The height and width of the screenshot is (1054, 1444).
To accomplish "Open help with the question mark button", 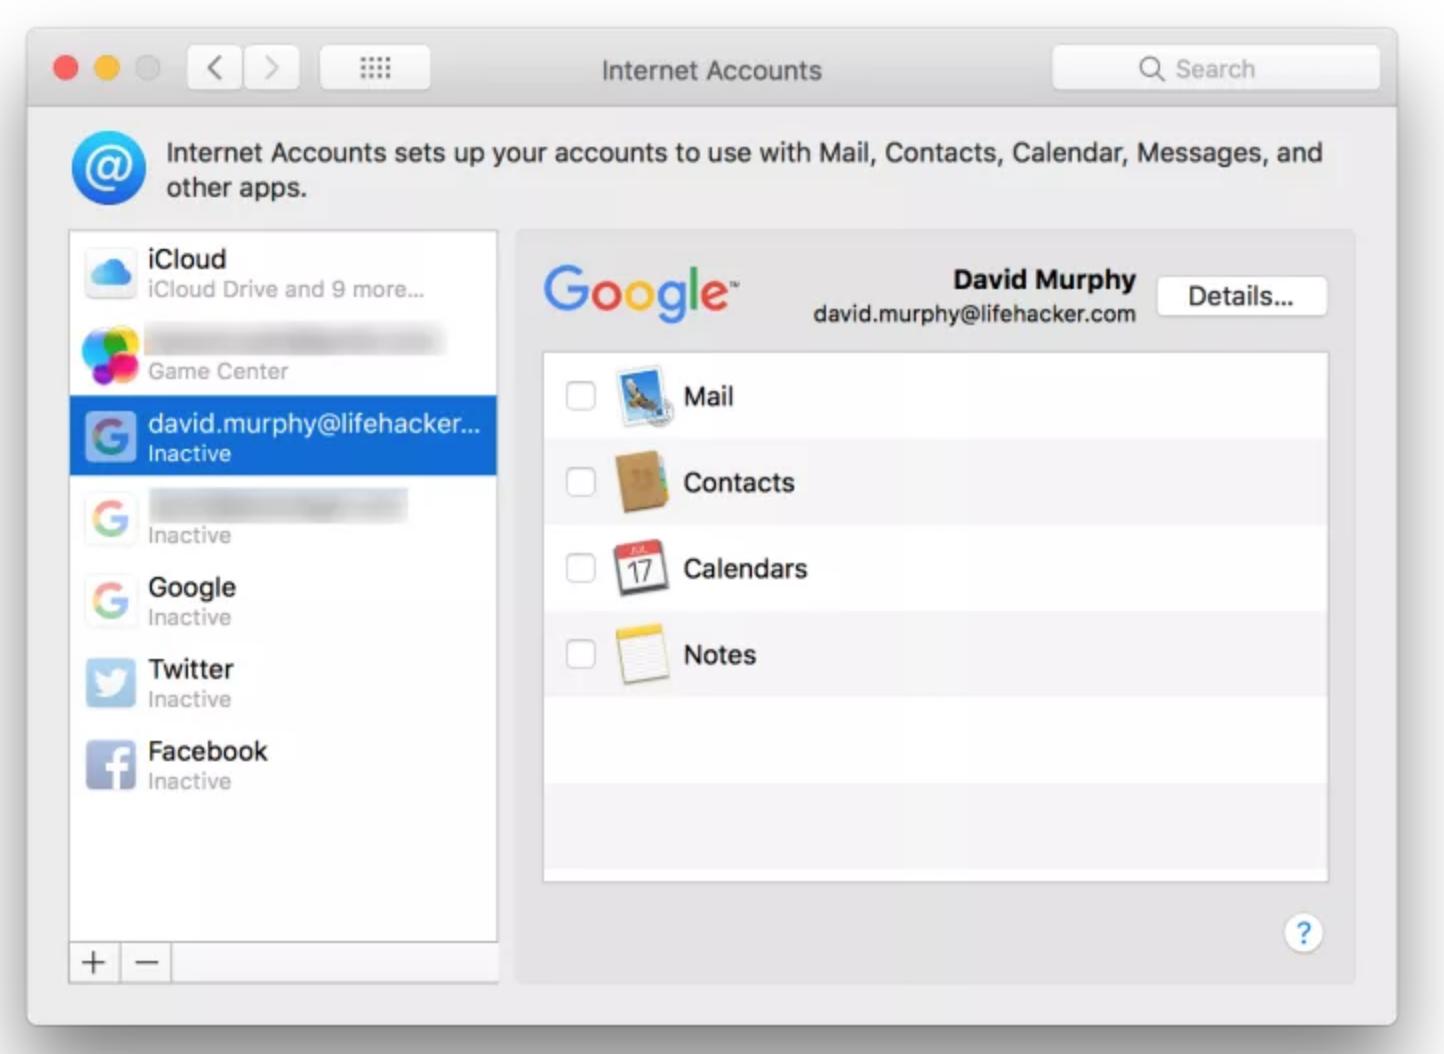I will tap(1303, 933).
